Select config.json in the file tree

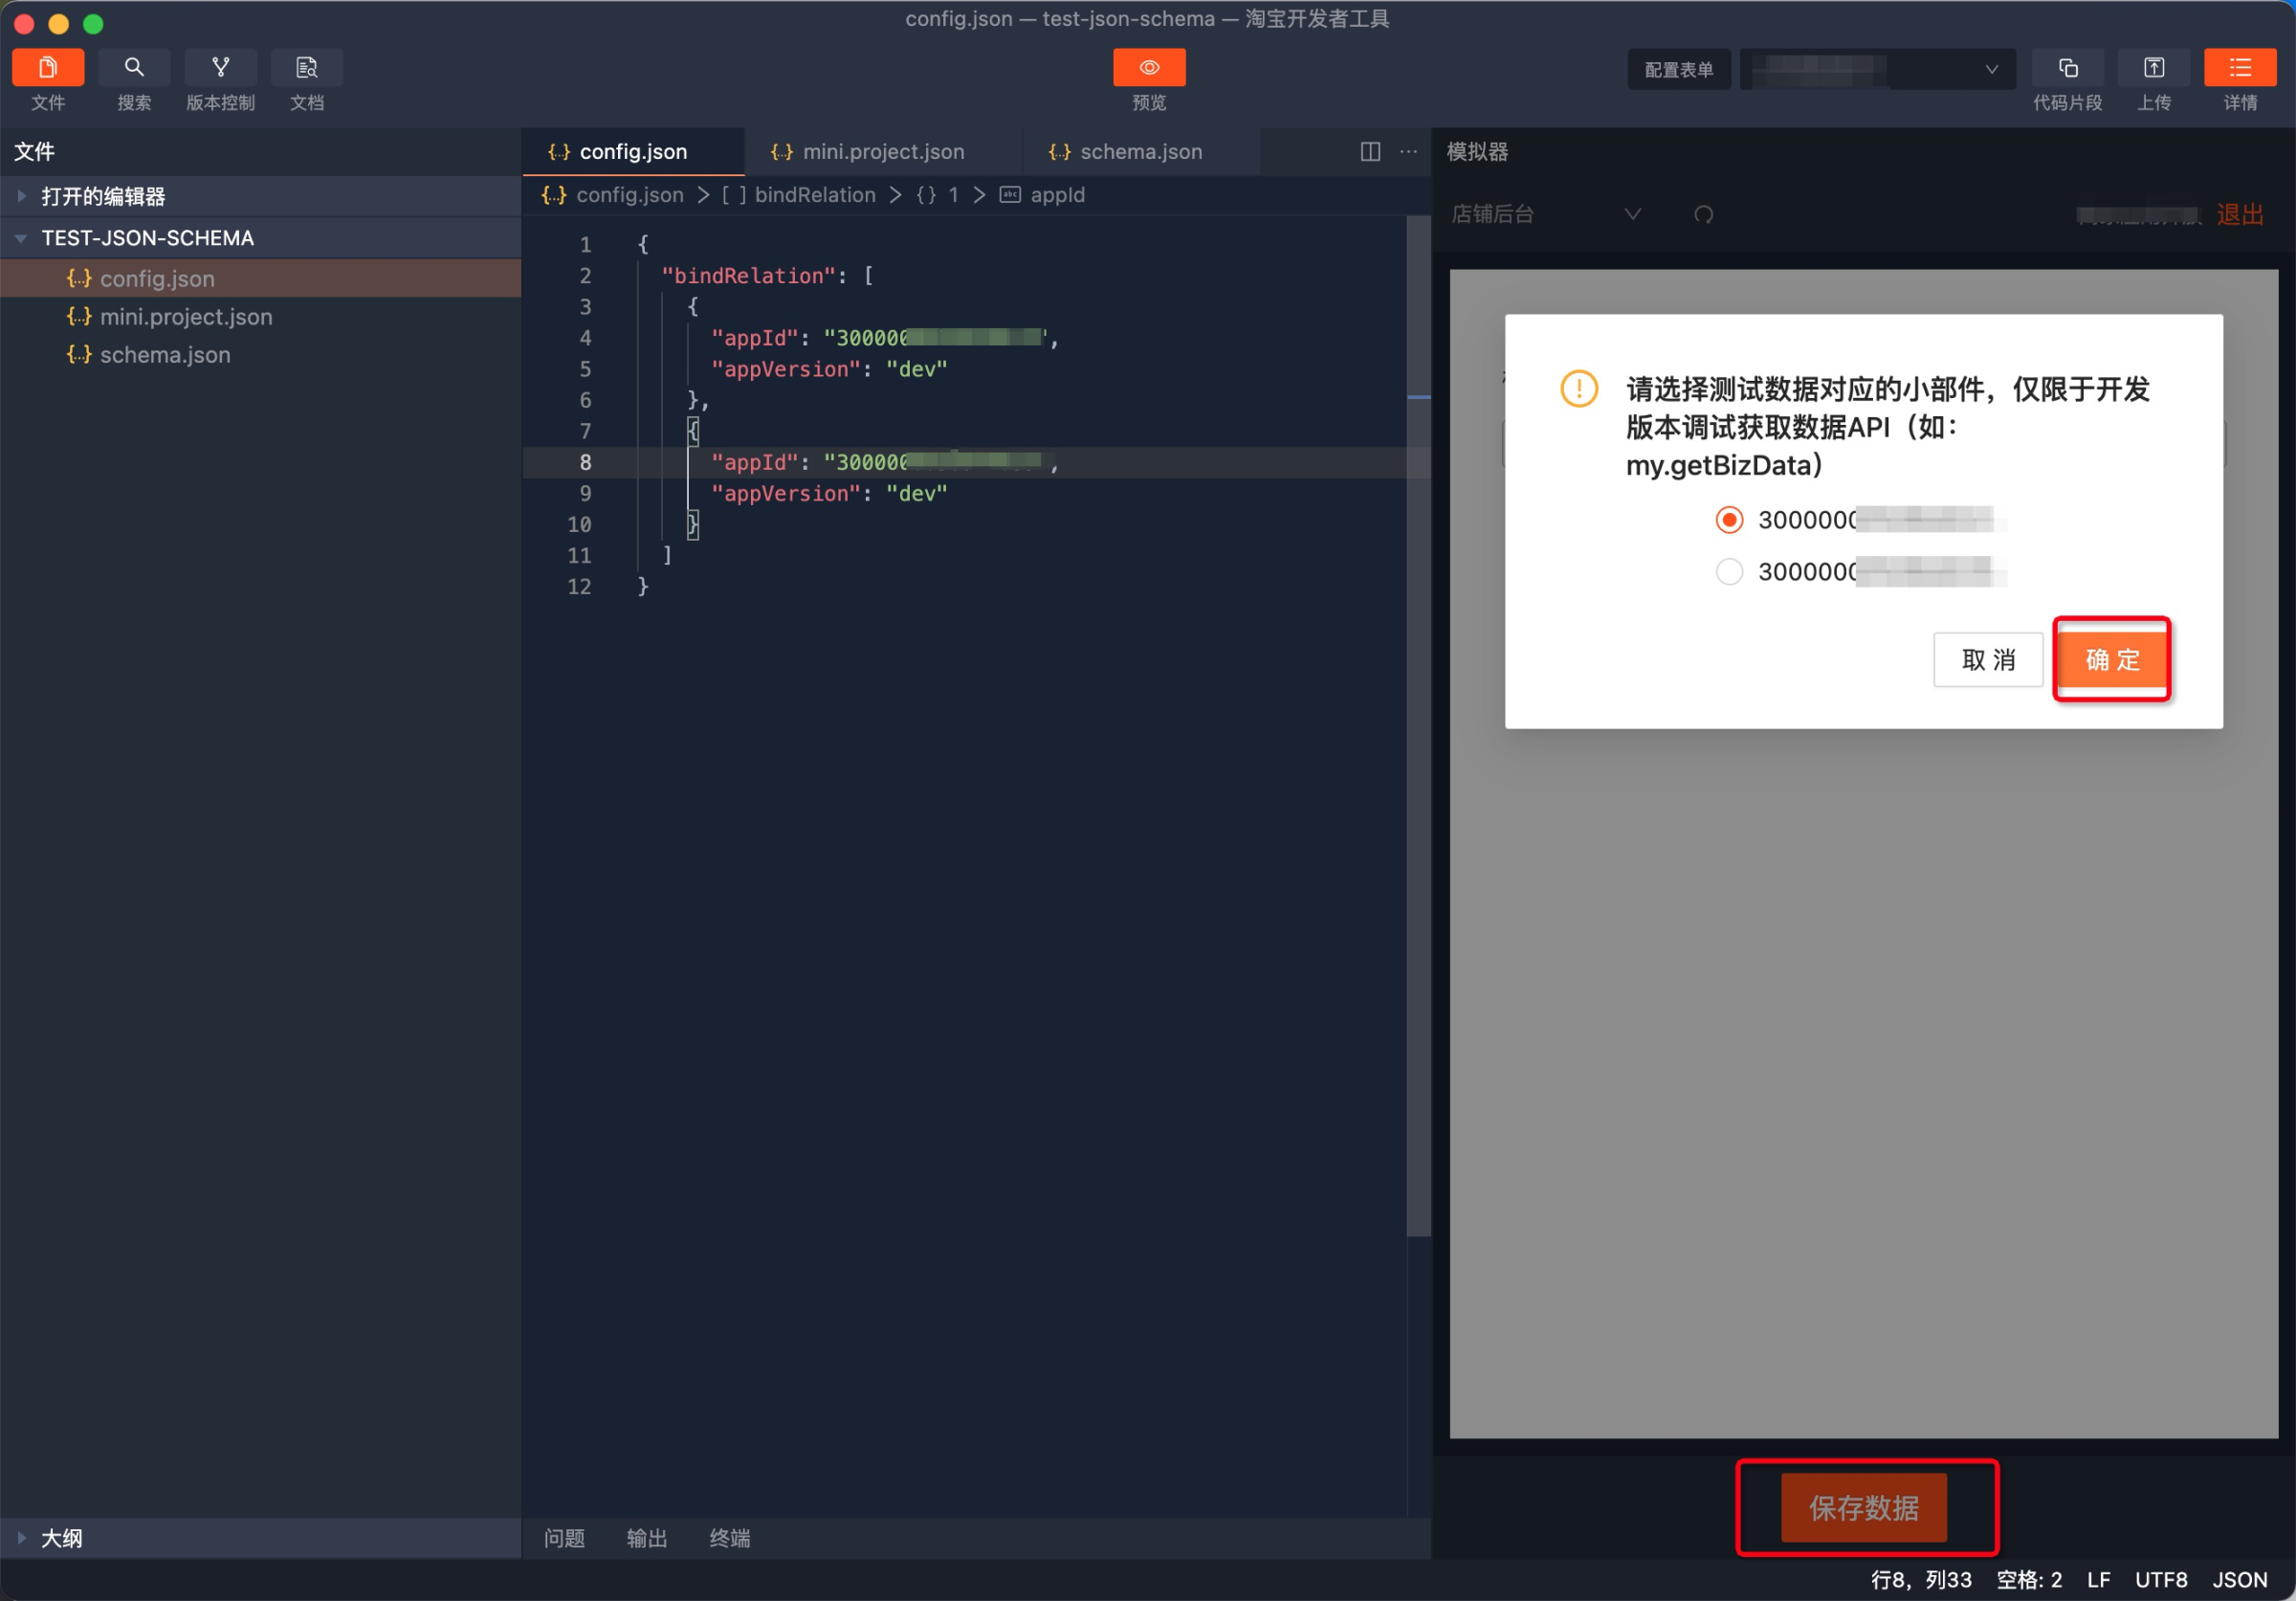click(260, 278)
